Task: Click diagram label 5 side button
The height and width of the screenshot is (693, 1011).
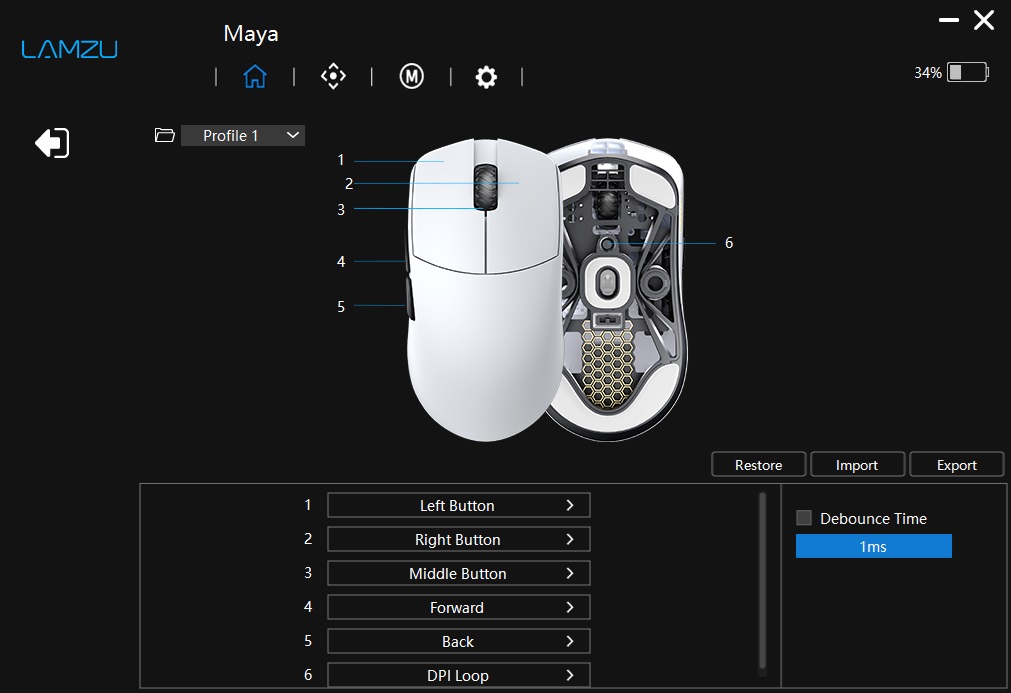Action: pyautogui.click(x=341, y=307)
